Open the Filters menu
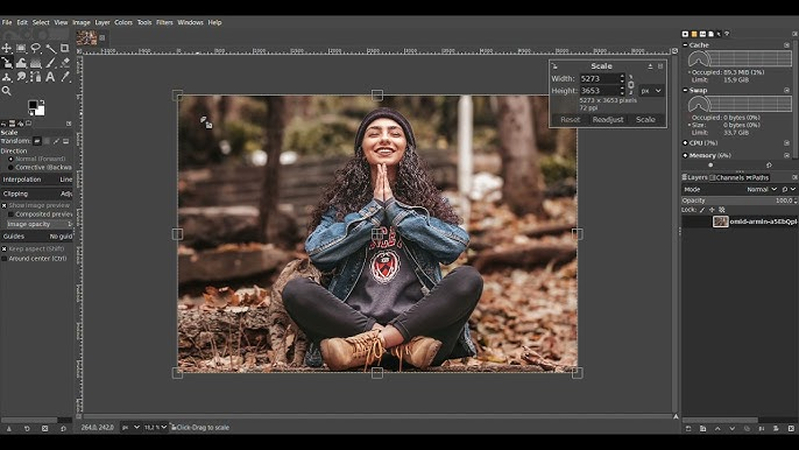The image size is (799, 450). (x=165, y=22)
